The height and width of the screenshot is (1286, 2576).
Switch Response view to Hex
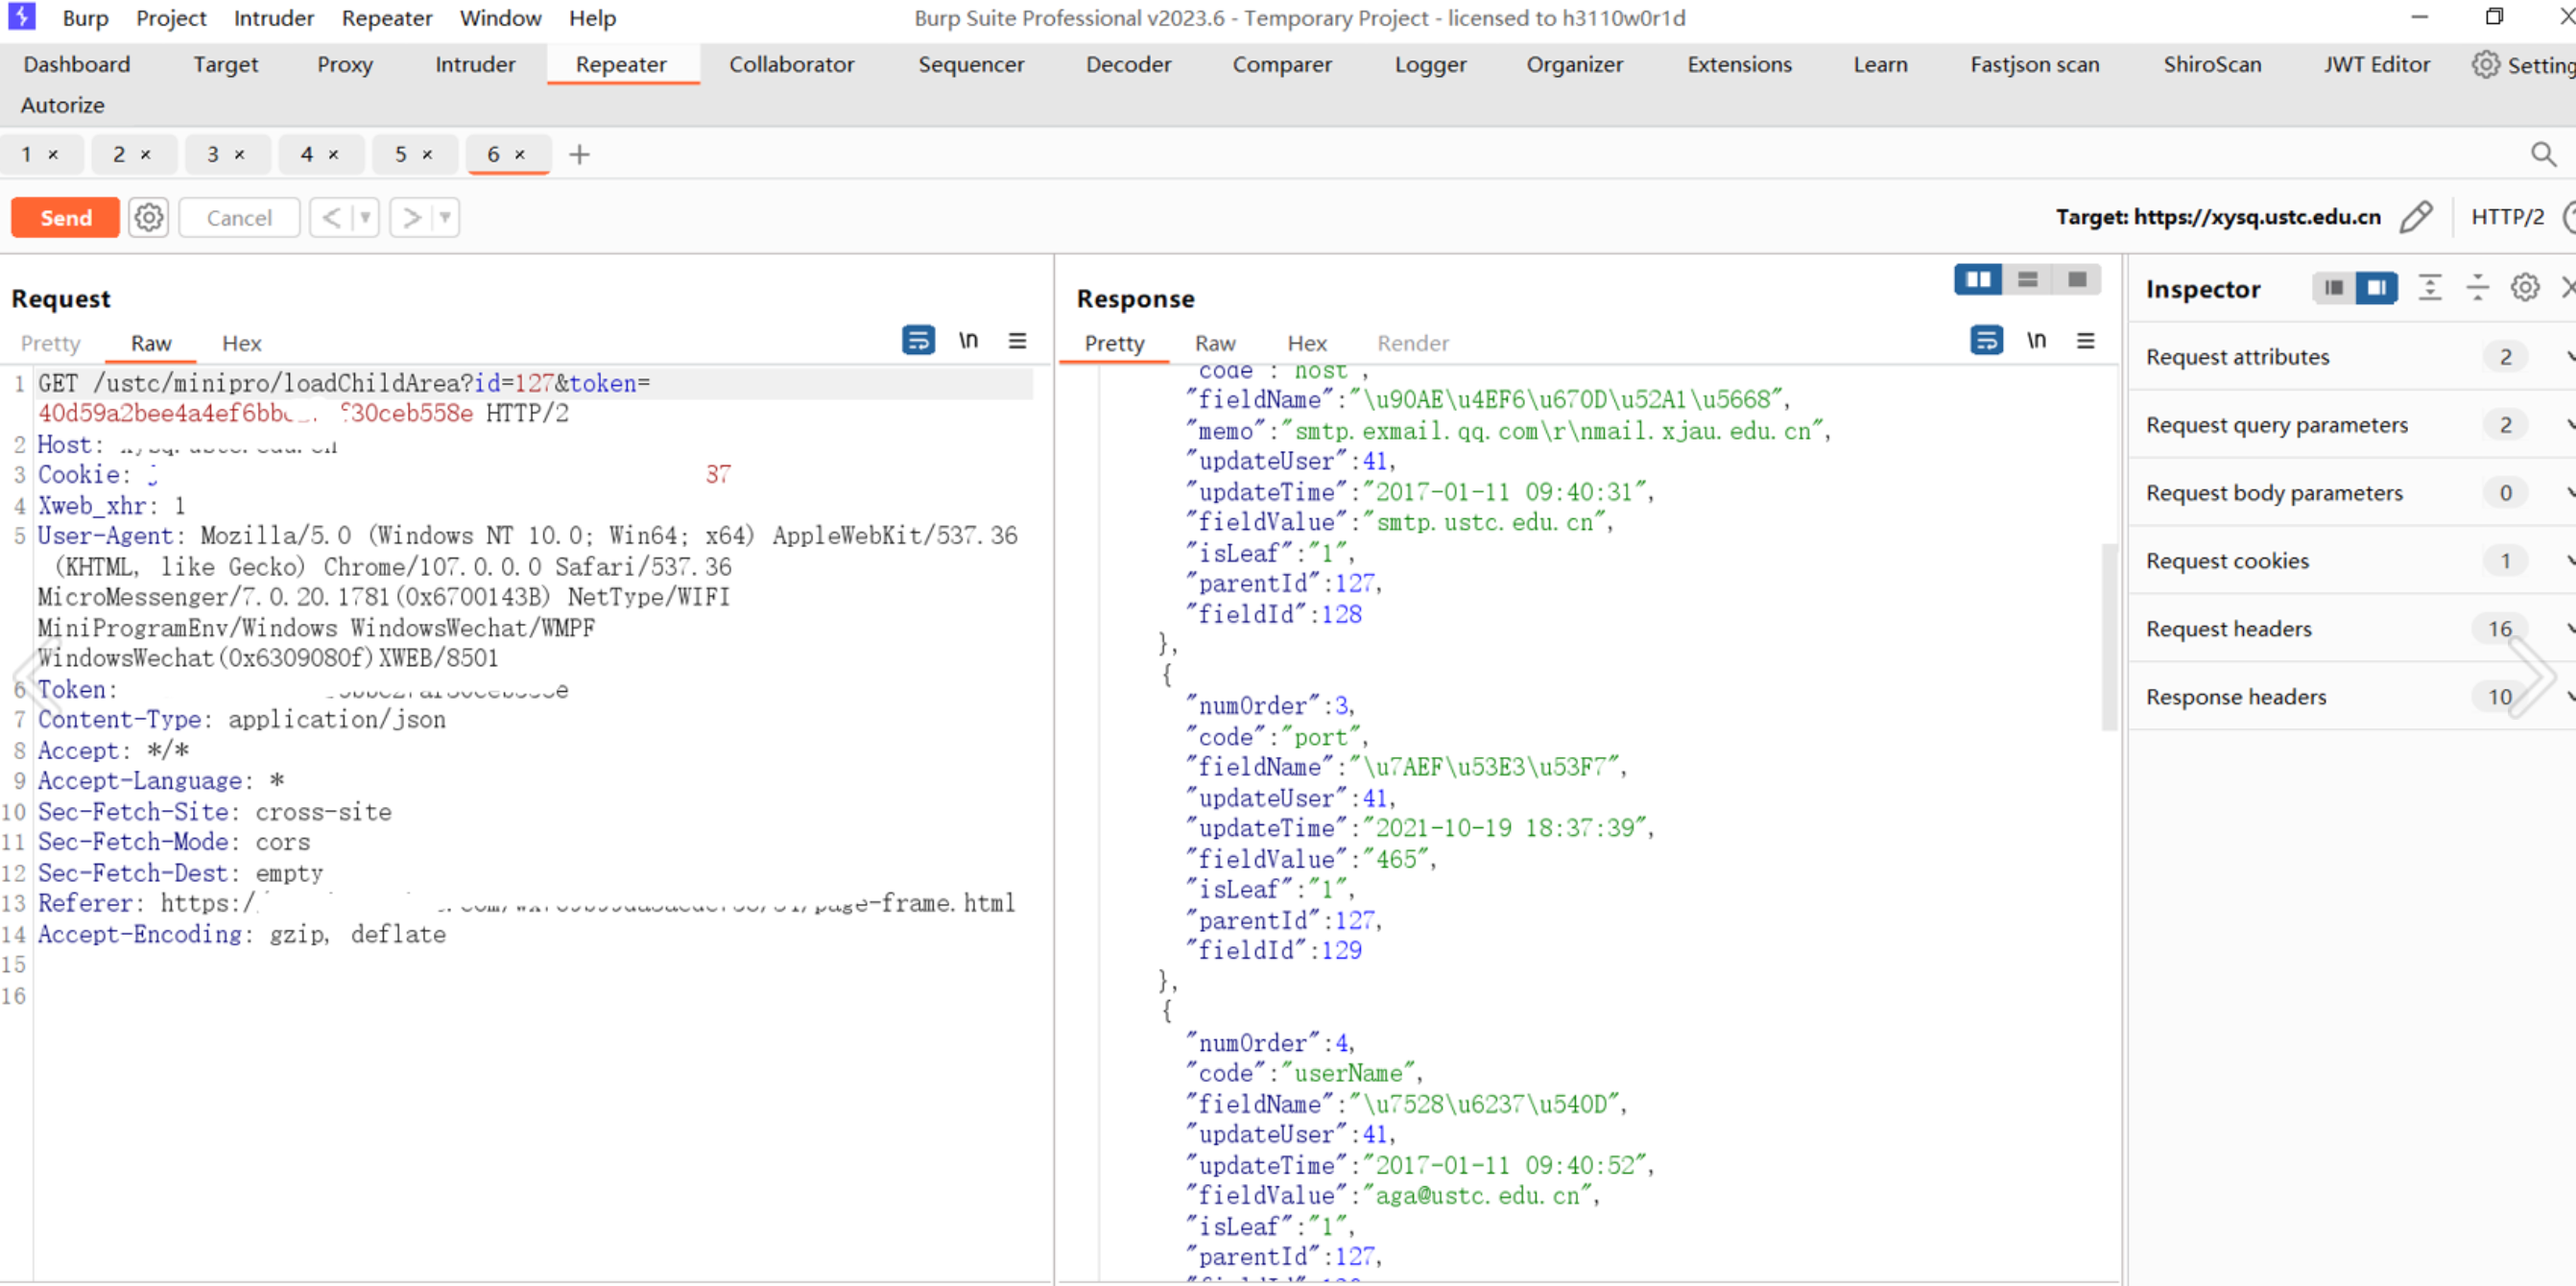pos(1306,343)
